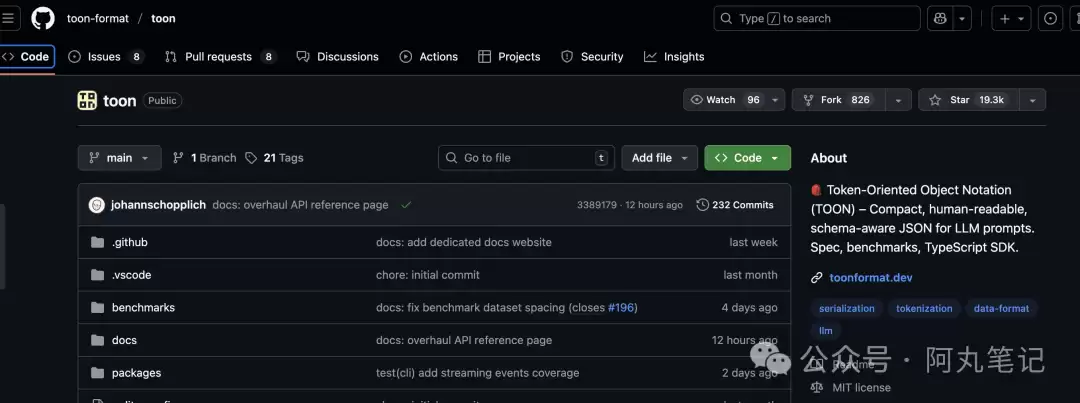Click johannschopplich's avatar image
Viewport: 1080px width, 403px height.
pyautogui.click(x=97, y=205)
